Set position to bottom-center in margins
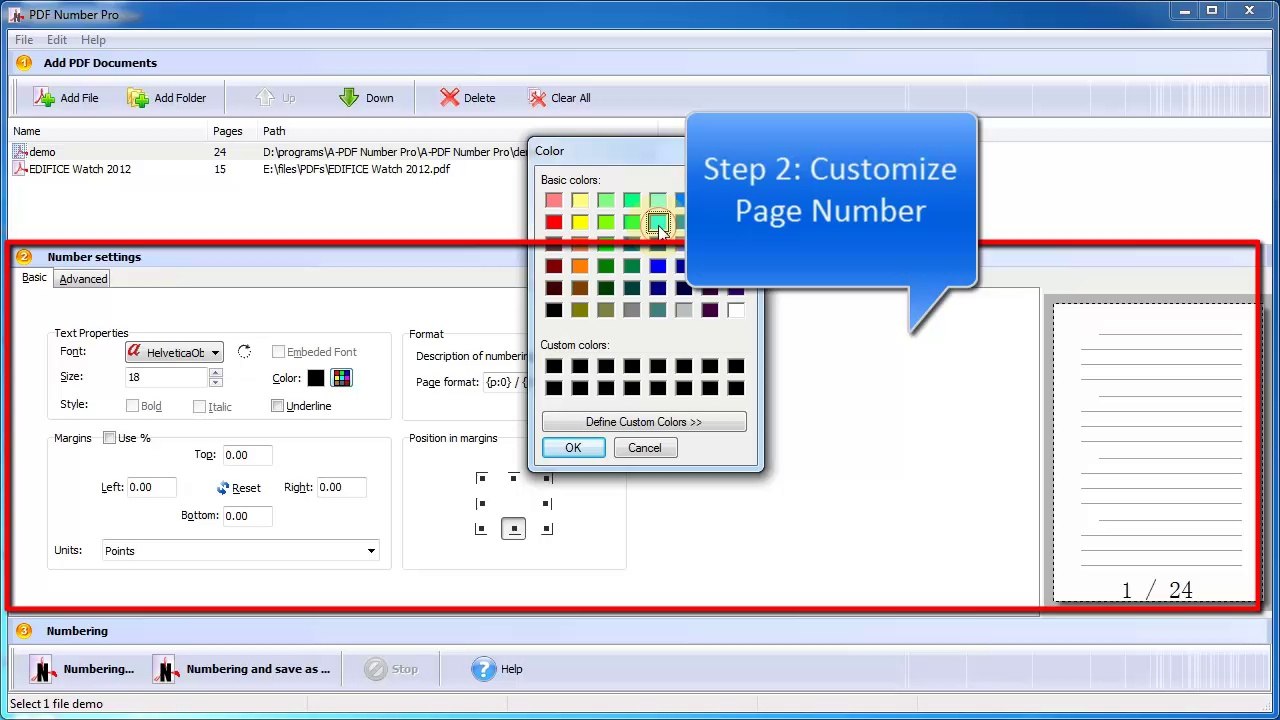The width and height of the screenshot is (1280, 720). 514,529
